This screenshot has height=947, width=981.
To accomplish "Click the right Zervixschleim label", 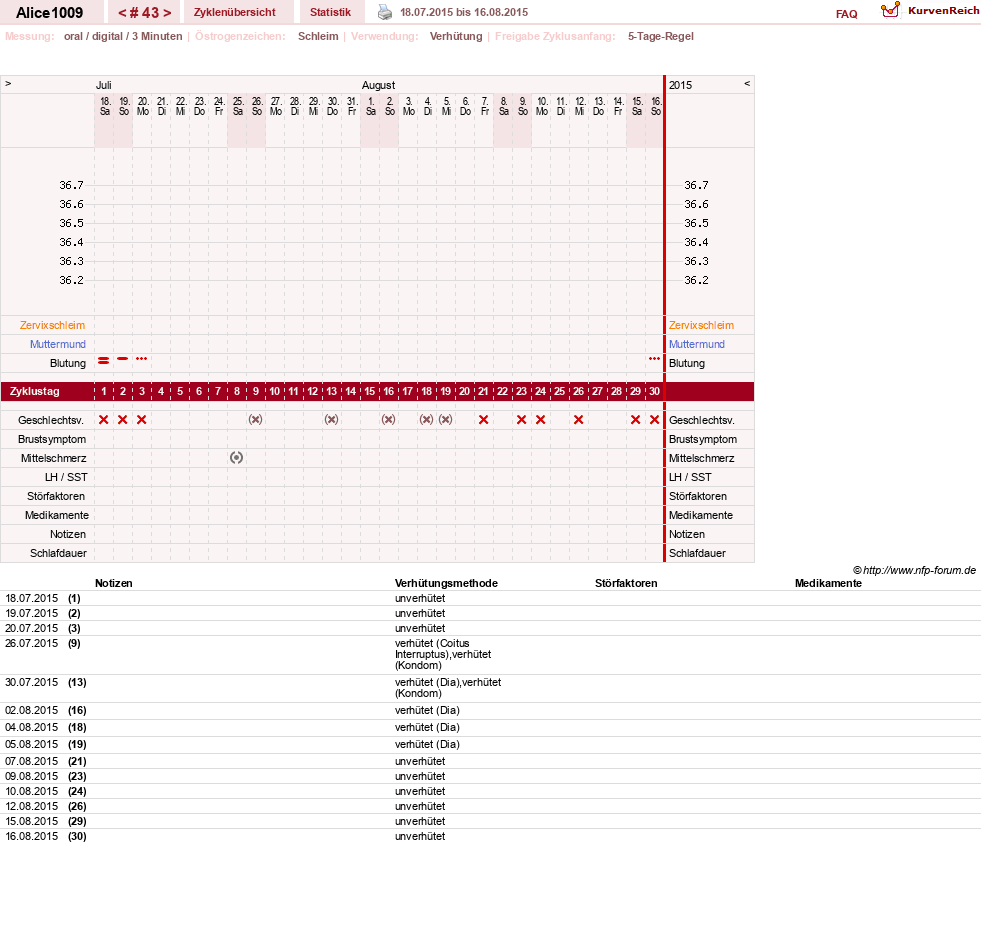I will click(x=701, y=325).
